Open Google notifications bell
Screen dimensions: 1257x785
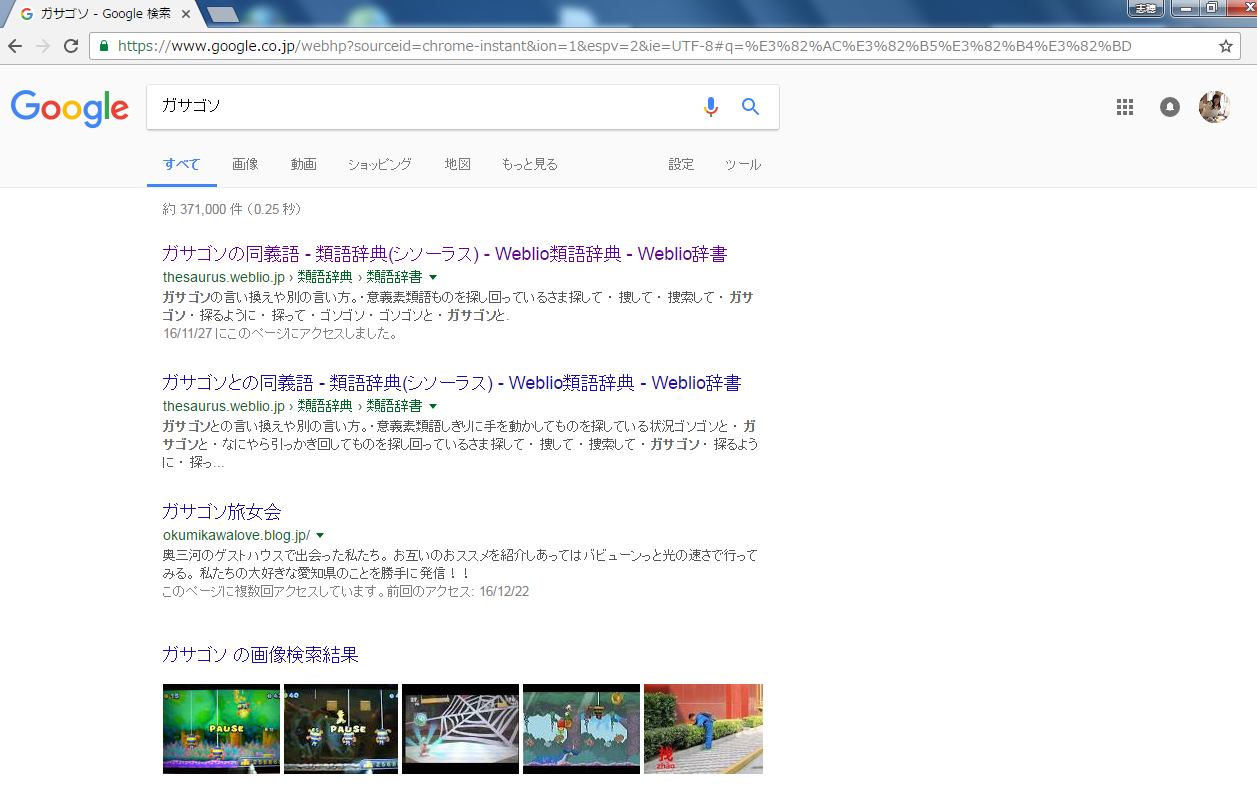click(x=1170, y=107)
